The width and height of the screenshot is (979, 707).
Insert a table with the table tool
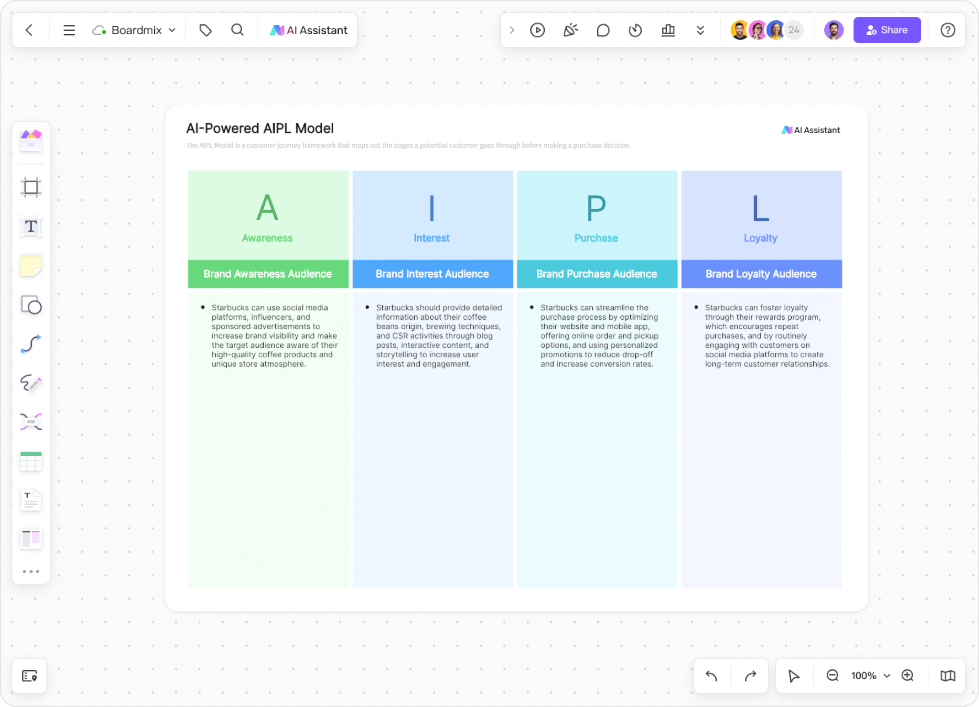pos(31,462)
